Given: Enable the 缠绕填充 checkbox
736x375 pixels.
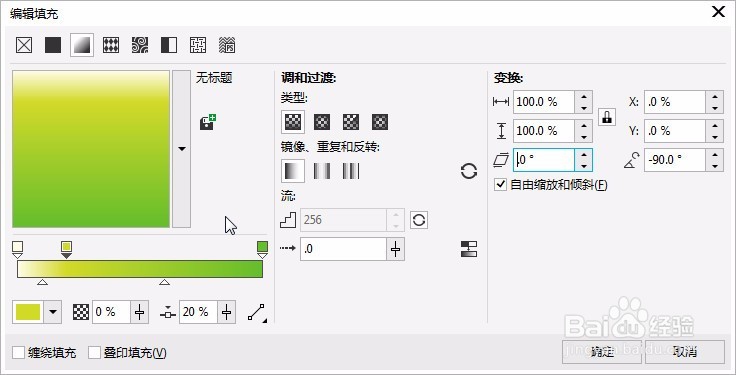Looking at the screenshot, I should click(x=18, y=352).
